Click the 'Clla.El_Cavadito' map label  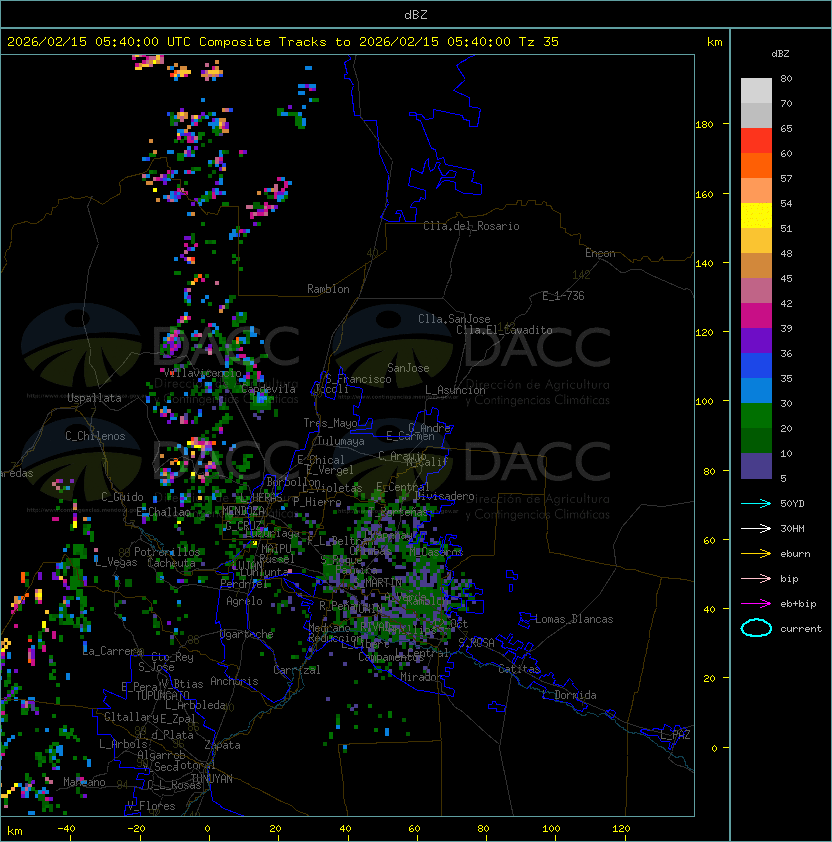tap(504, 330)
